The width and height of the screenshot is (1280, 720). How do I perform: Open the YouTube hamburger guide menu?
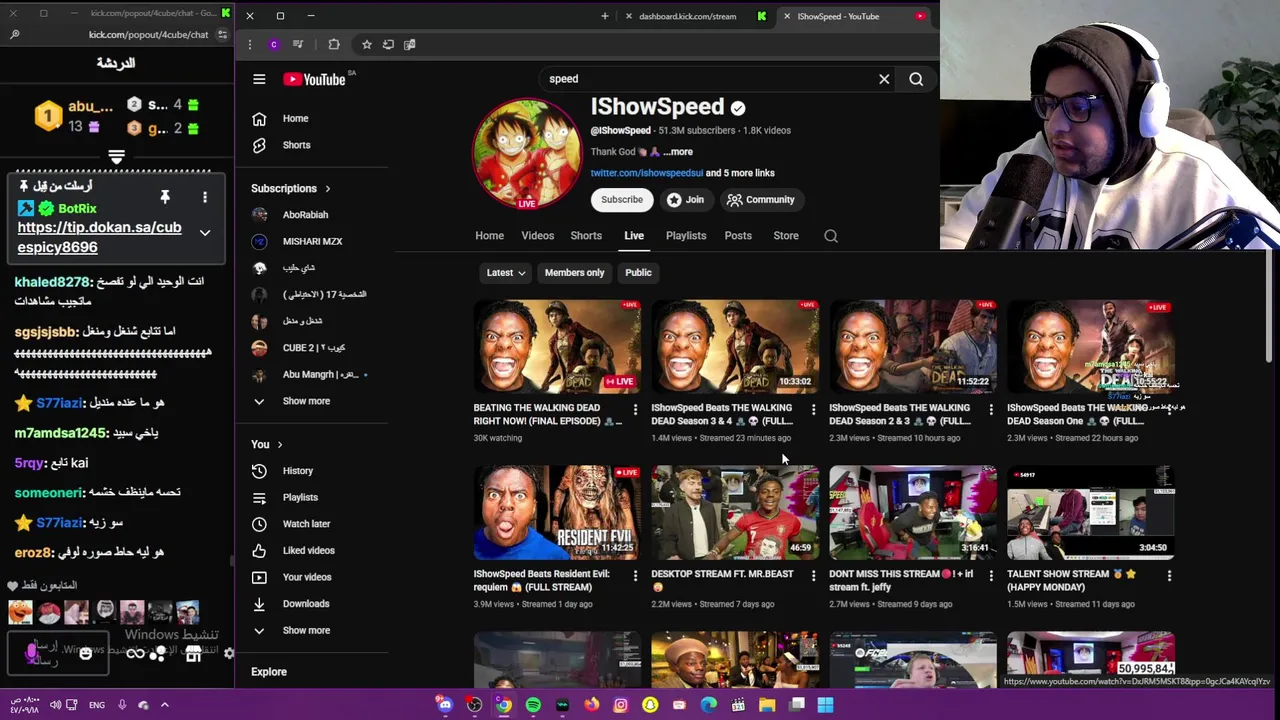(x=259, y=79)
